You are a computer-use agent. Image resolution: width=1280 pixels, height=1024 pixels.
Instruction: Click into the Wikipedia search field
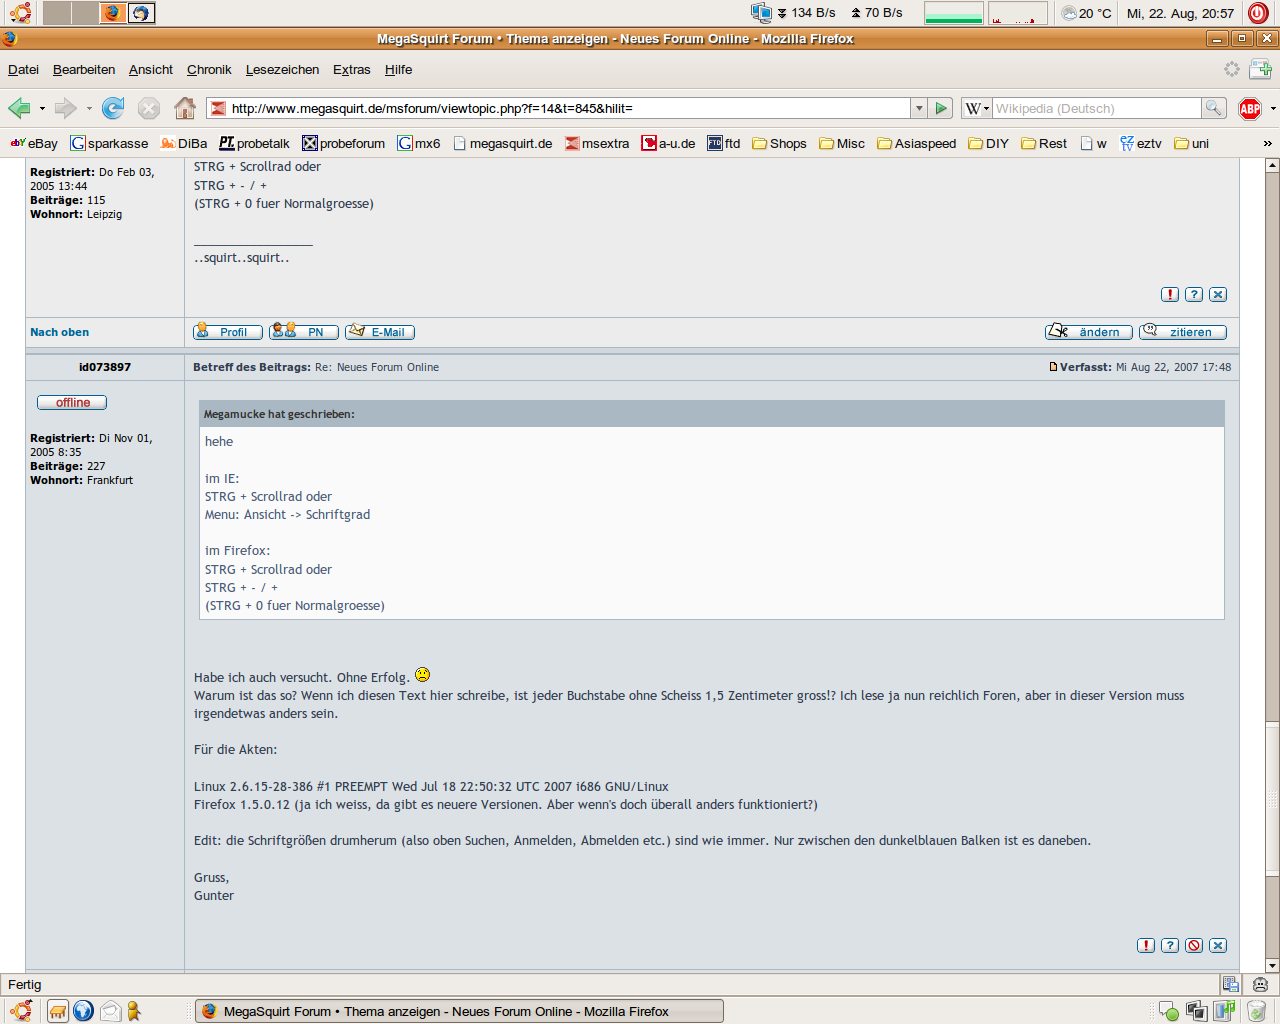(x=1095, y=108)
